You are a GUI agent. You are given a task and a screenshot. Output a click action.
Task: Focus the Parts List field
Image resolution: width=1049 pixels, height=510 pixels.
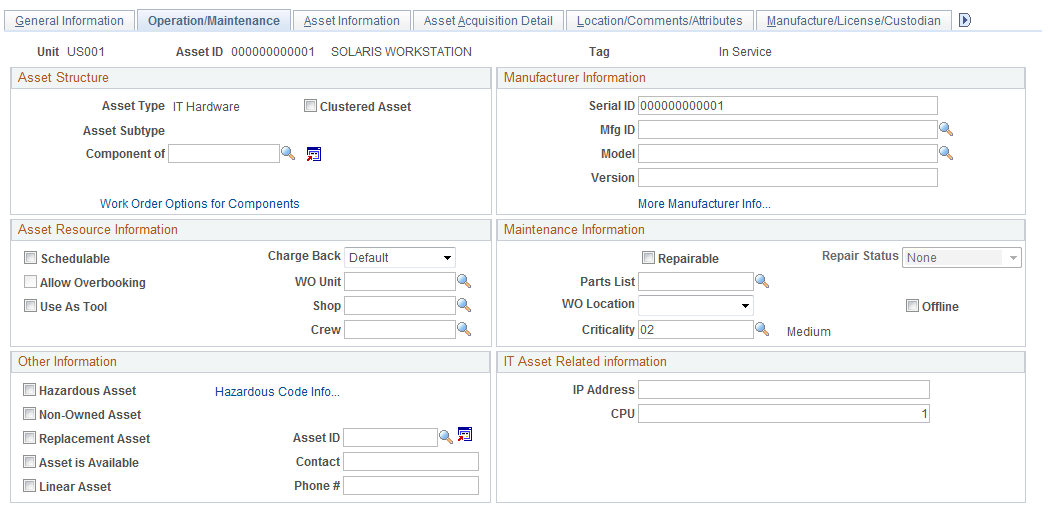pyautogui.click(x=696, y=281)
